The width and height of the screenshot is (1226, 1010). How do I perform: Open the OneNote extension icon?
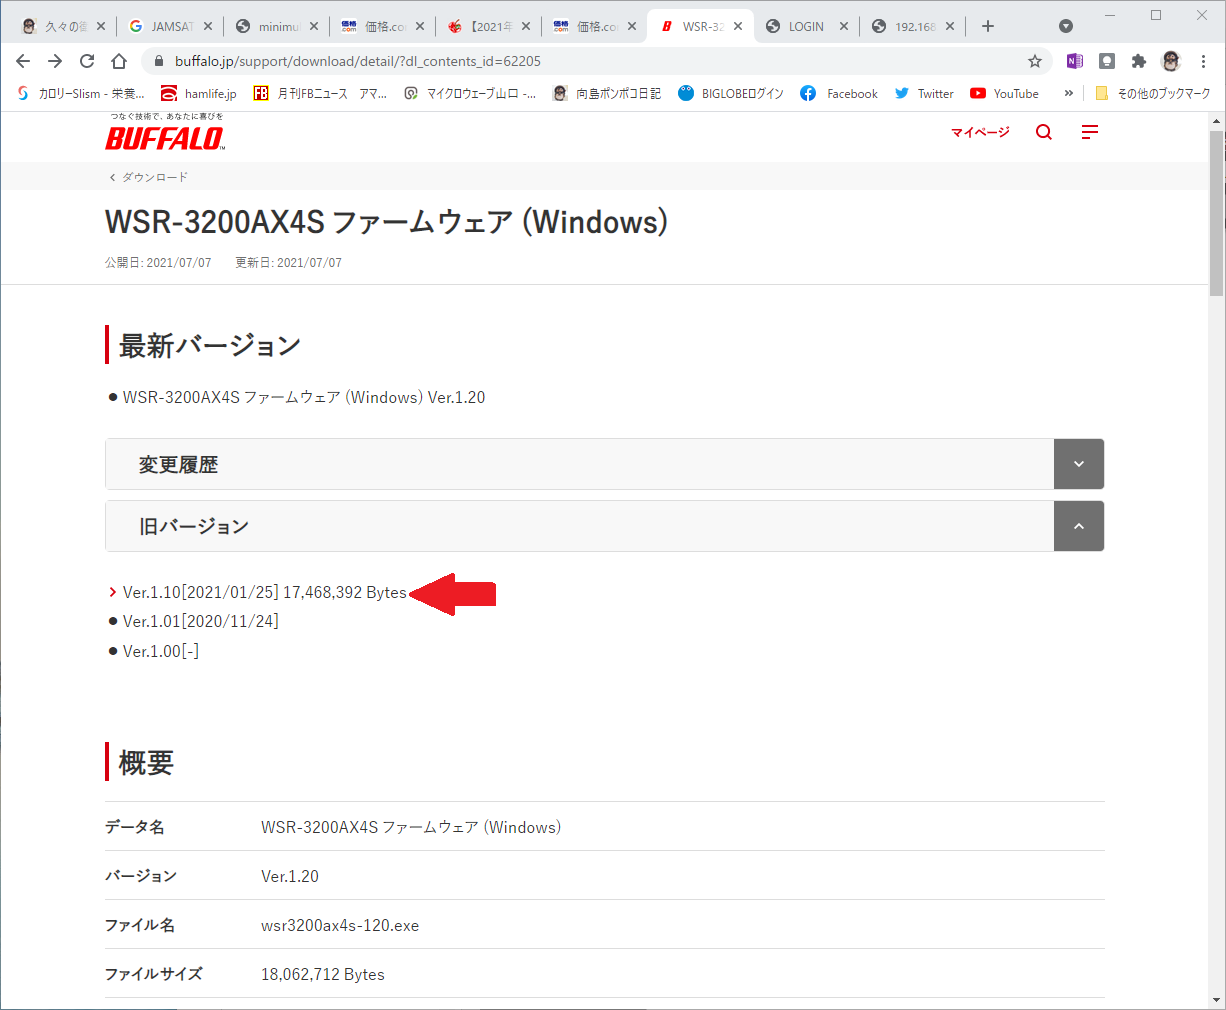(x=1075, y=61)
